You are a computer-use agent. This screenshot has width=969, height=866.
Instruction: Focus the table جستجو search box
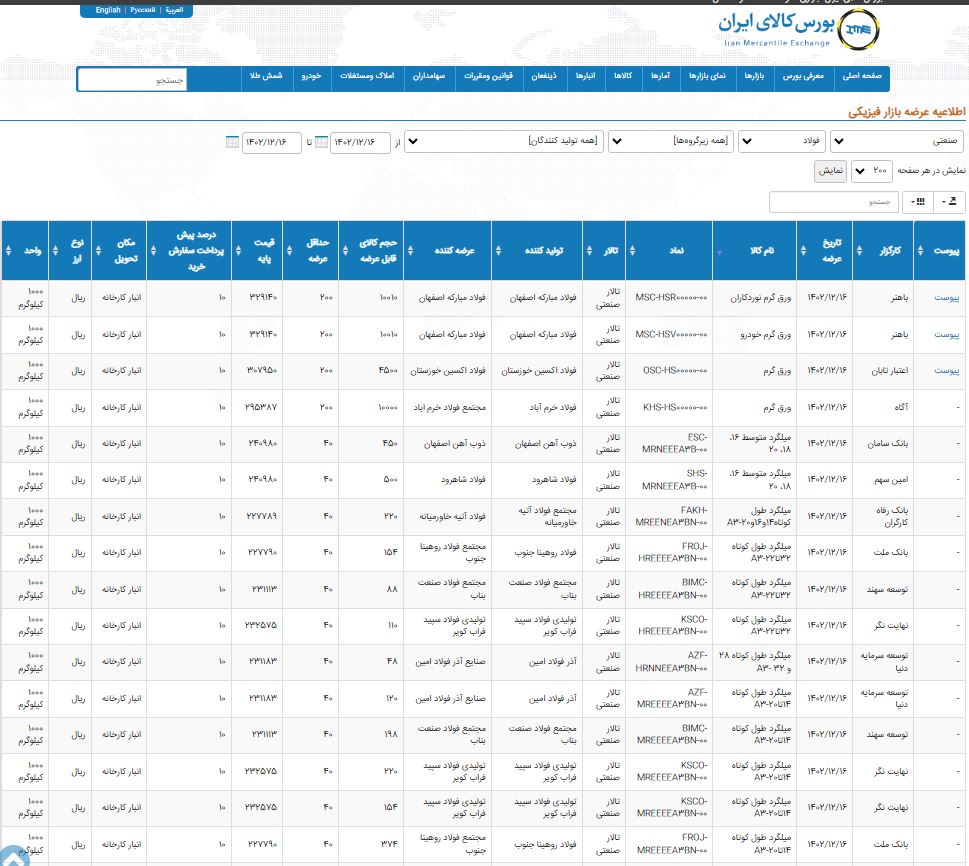coord(834,202)
